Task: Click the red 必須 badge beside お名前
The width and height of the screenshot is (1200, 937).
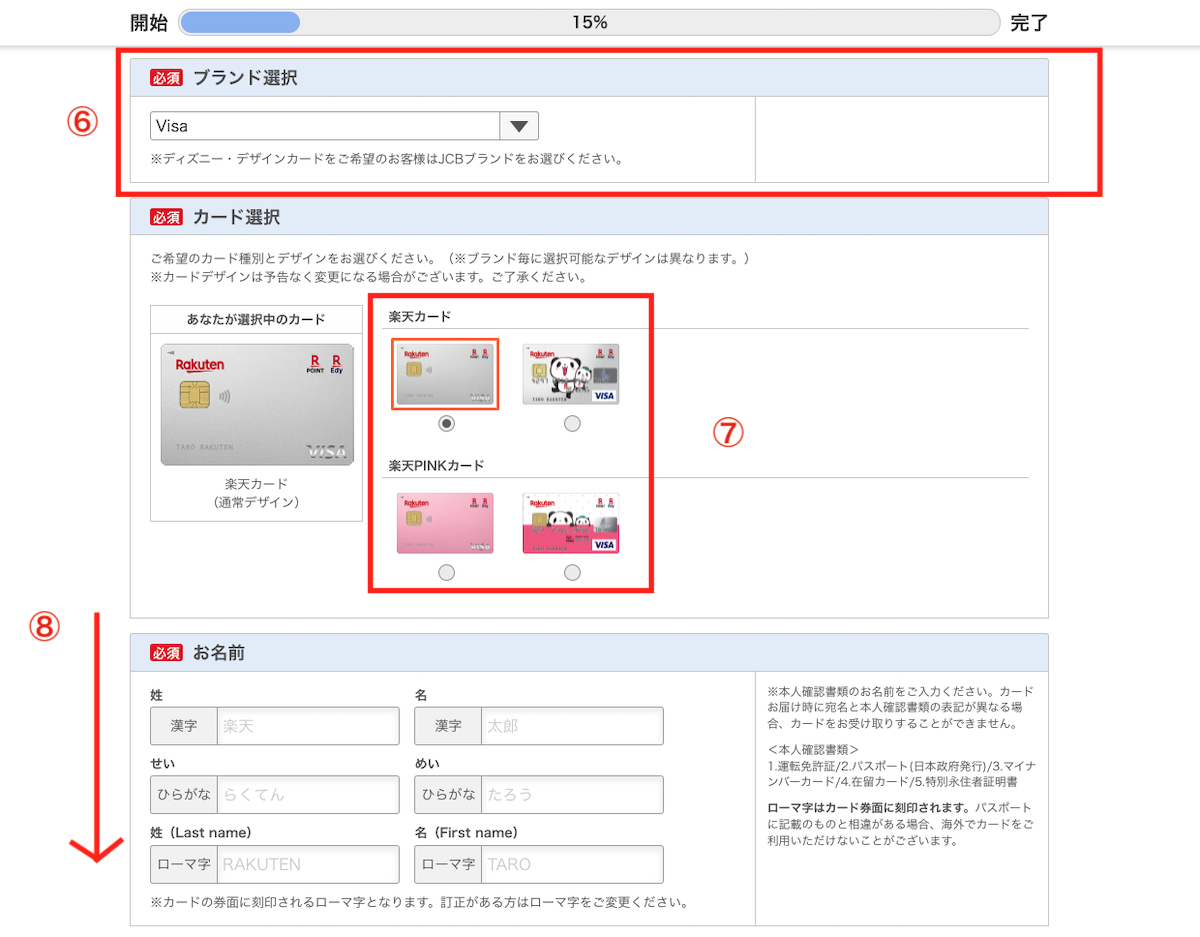Action: (166, 653)
